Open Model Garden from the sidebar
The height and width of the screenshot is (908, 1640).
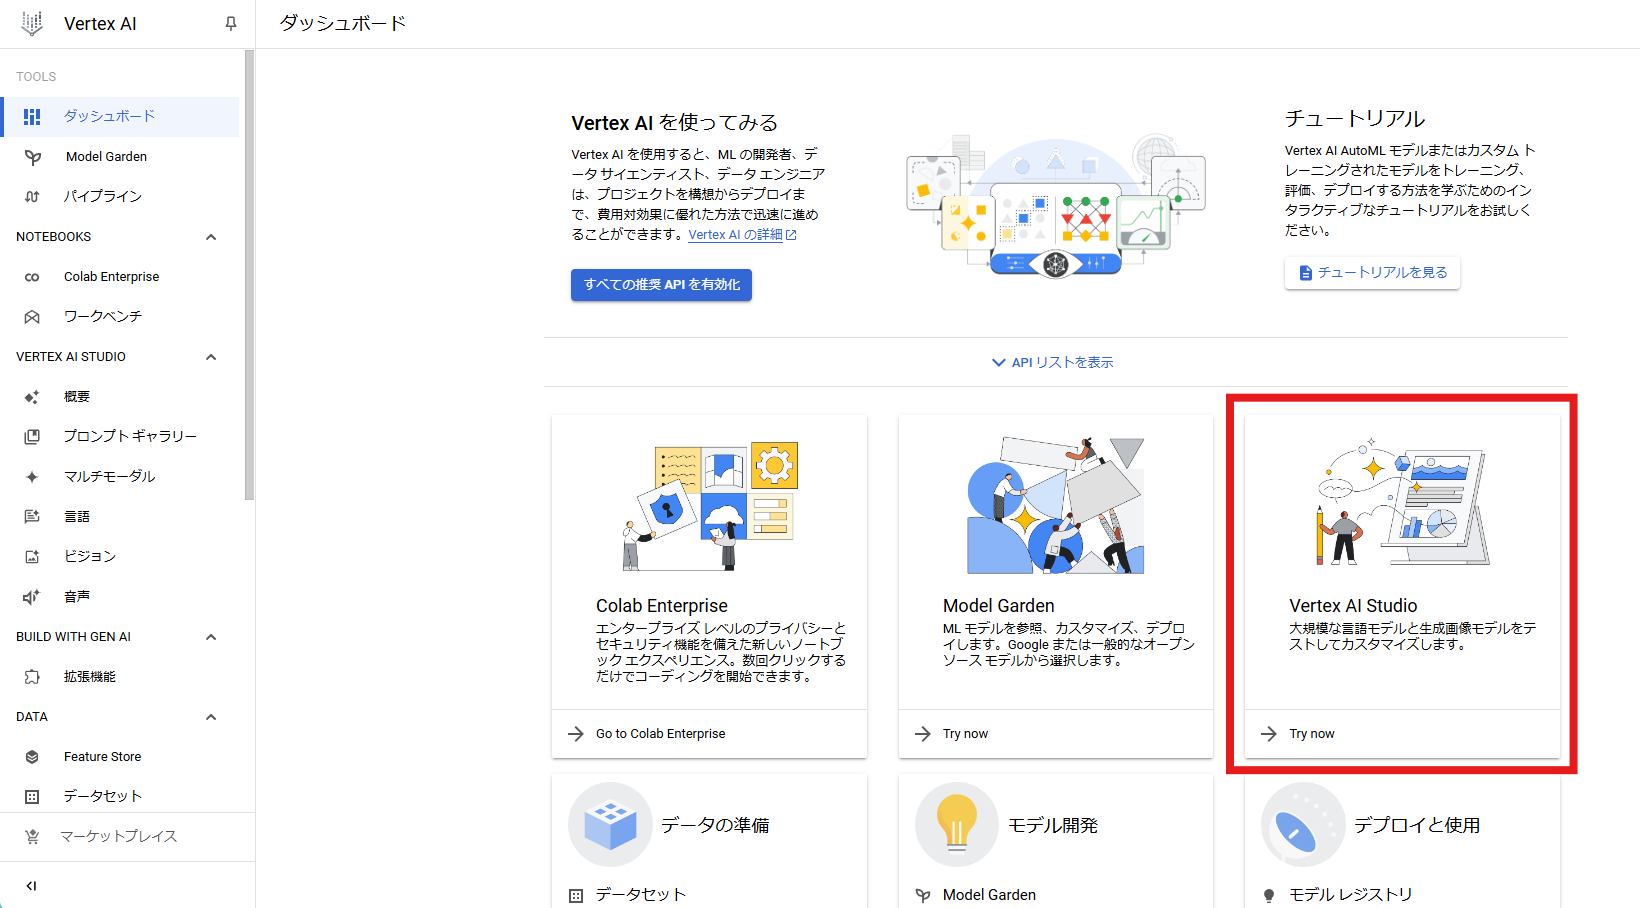120,157
